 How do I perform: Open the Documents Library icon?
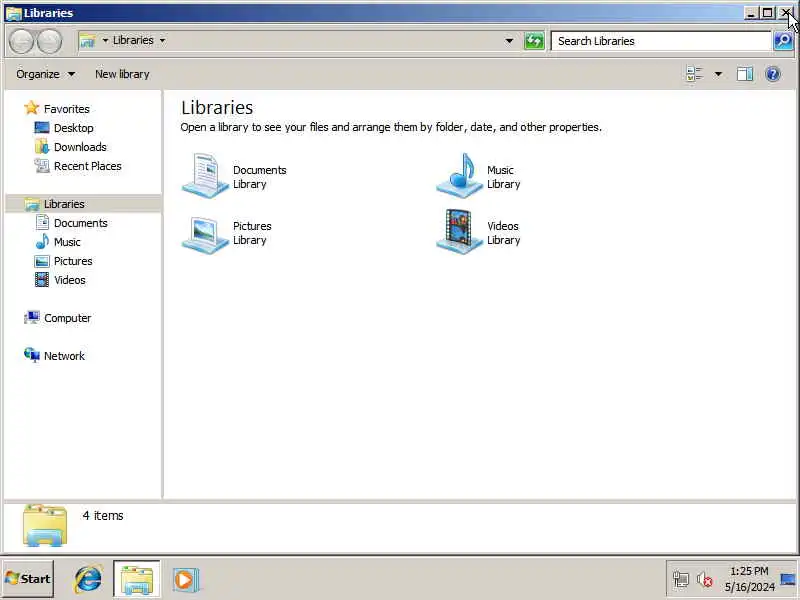pos(205,176)
